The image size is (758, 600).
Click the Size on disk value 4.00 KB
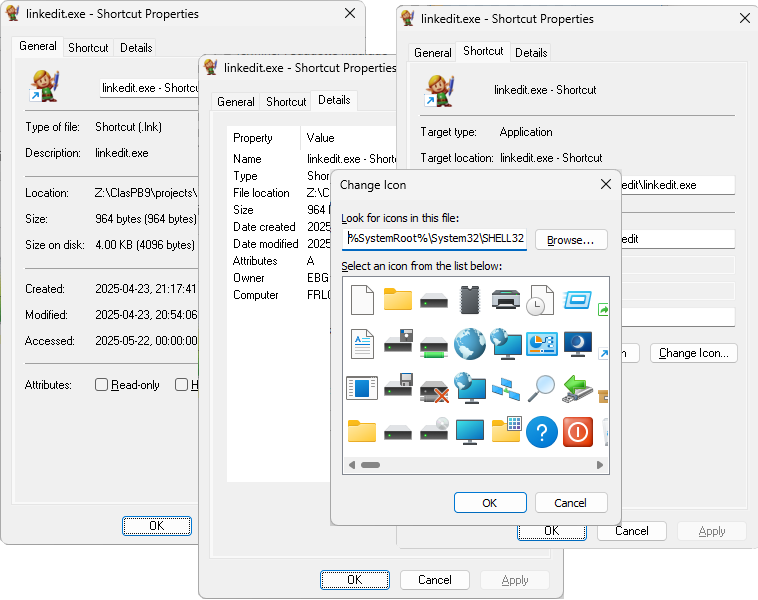(x=145, y=245)
